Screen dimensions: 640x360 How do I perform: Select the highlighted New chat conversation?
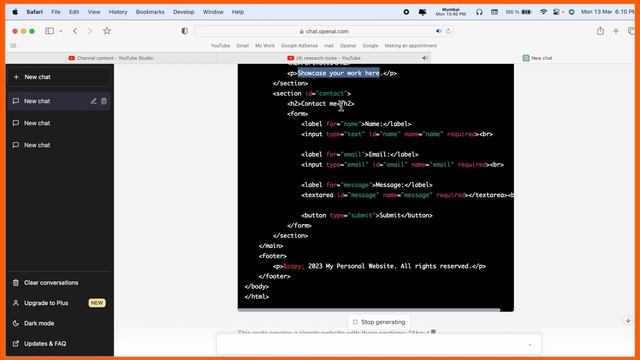point(59,101)
